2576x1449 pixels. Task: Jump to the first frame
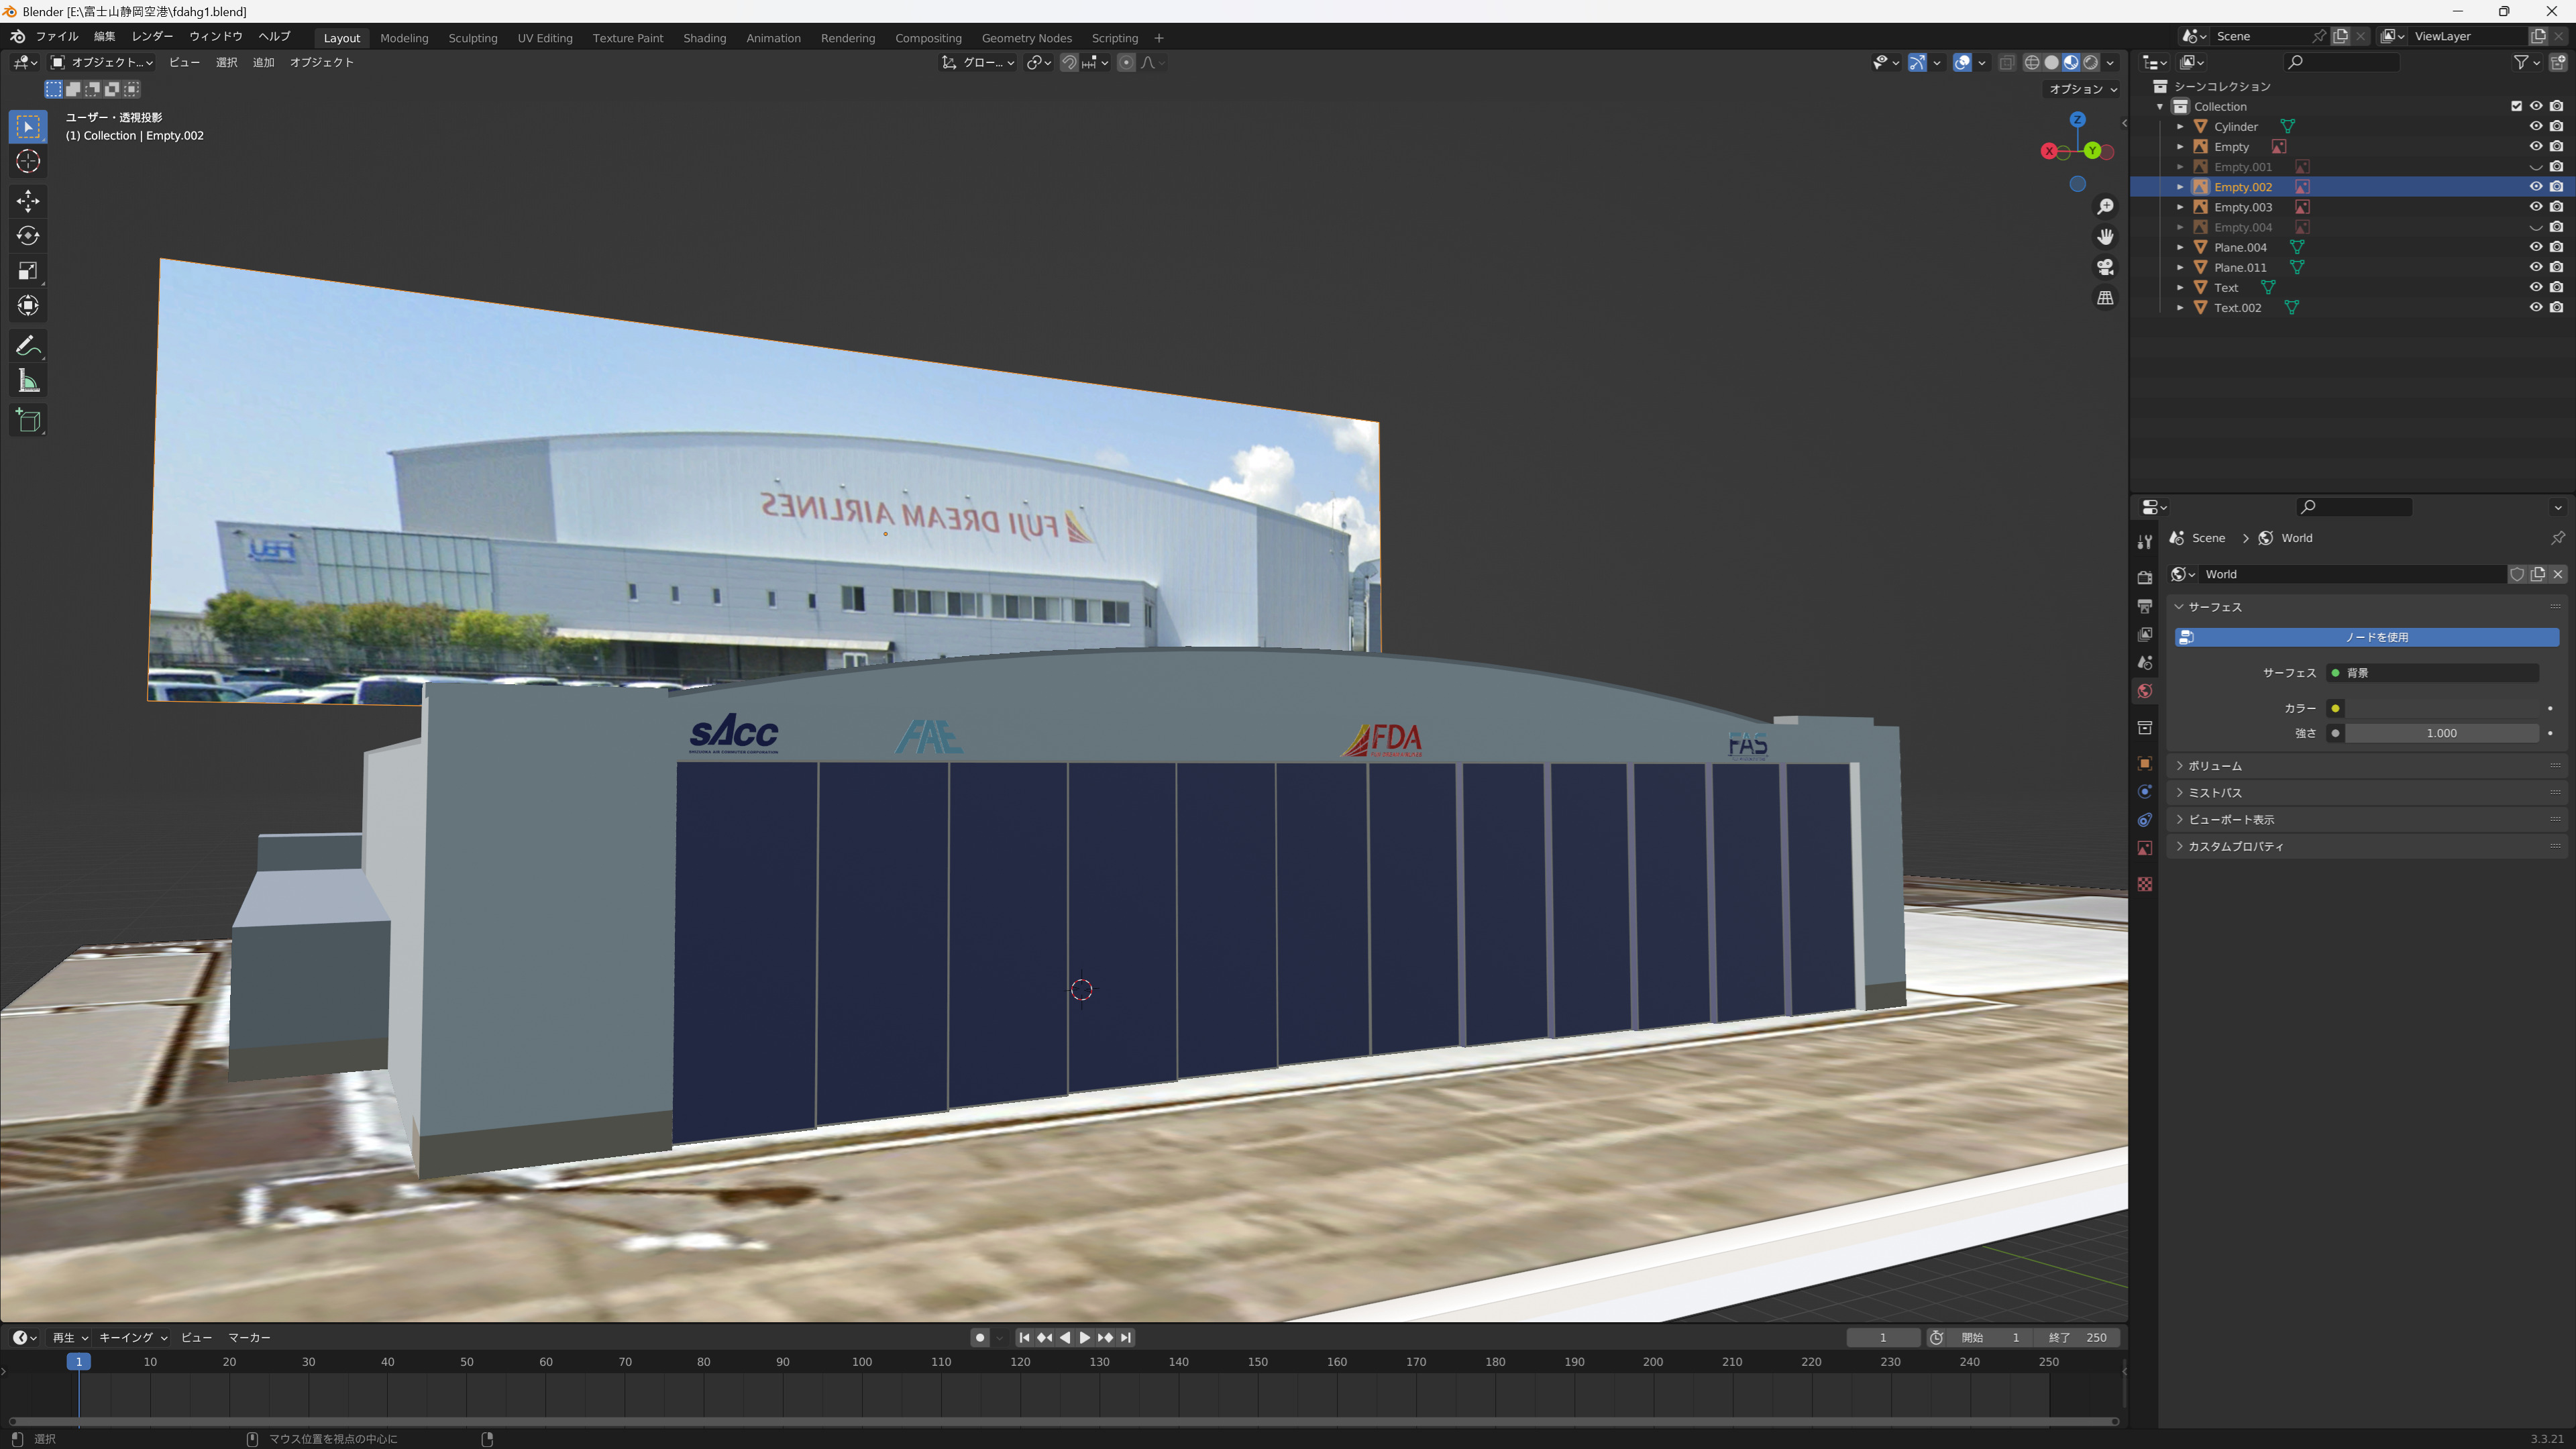[x=1024, y=1338]
